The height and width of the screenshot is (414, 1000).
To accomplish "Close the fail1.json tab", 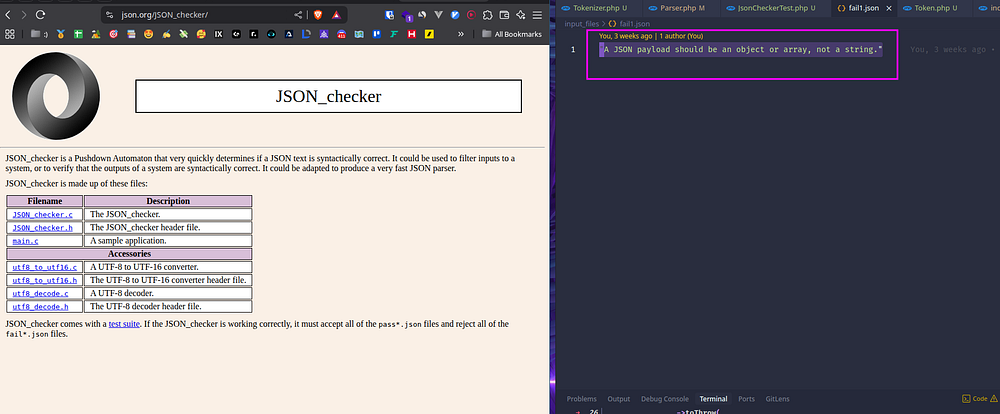I will coord(889,8).
